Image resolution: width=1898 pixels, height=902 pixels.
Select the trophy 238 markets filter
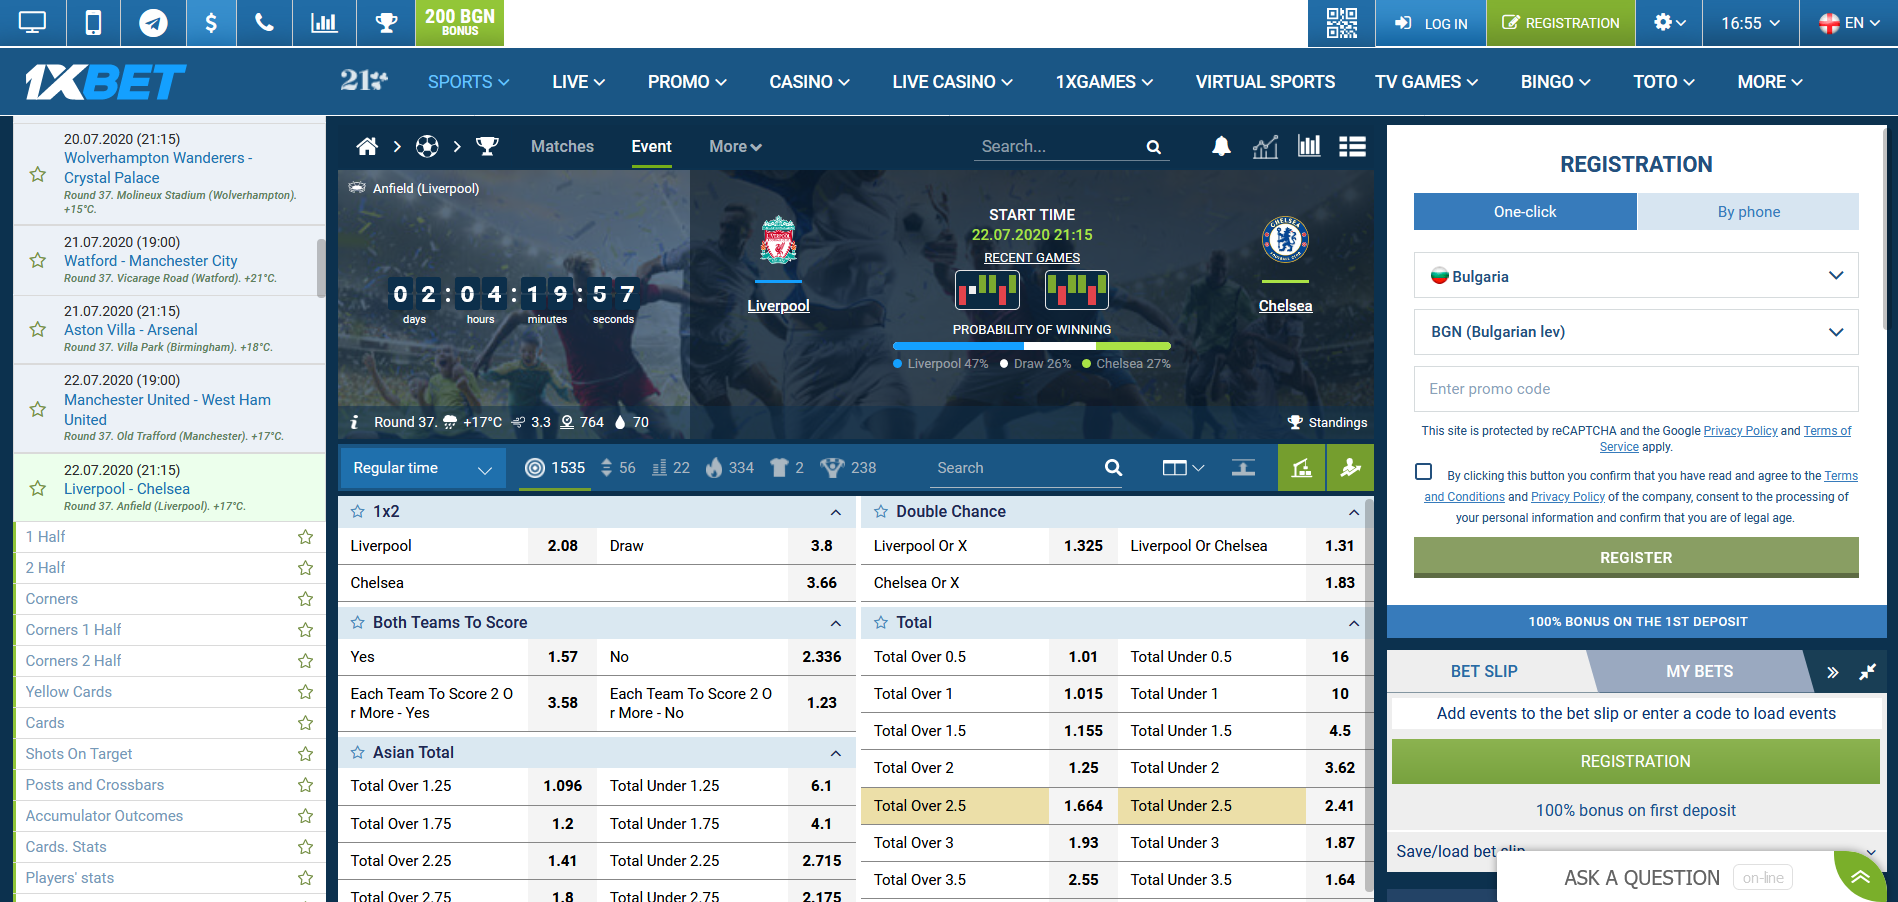click(847, 468)
